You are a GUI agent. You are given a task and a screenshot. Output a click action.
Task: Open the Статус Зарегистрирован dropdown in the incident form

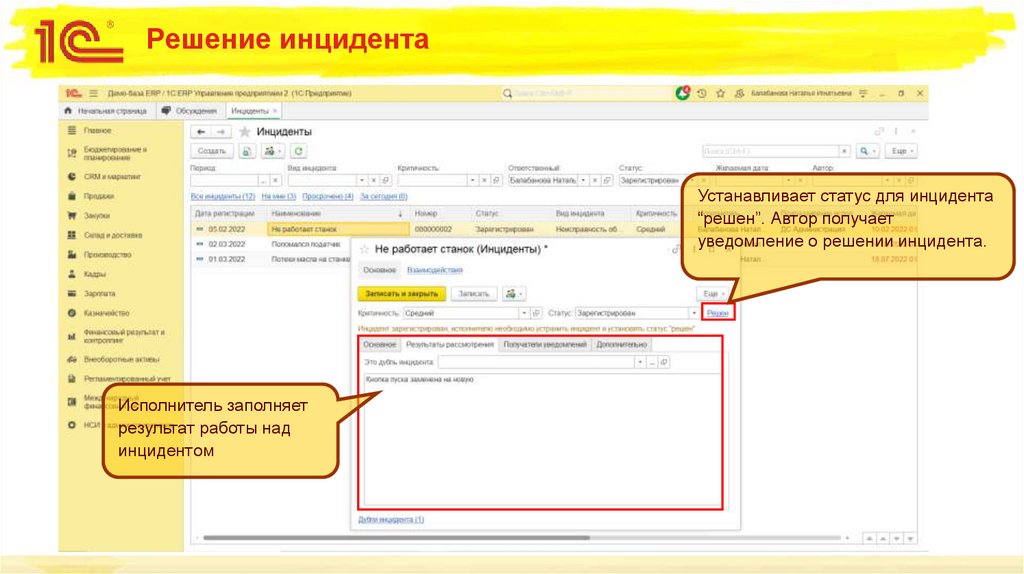point(694,313)
